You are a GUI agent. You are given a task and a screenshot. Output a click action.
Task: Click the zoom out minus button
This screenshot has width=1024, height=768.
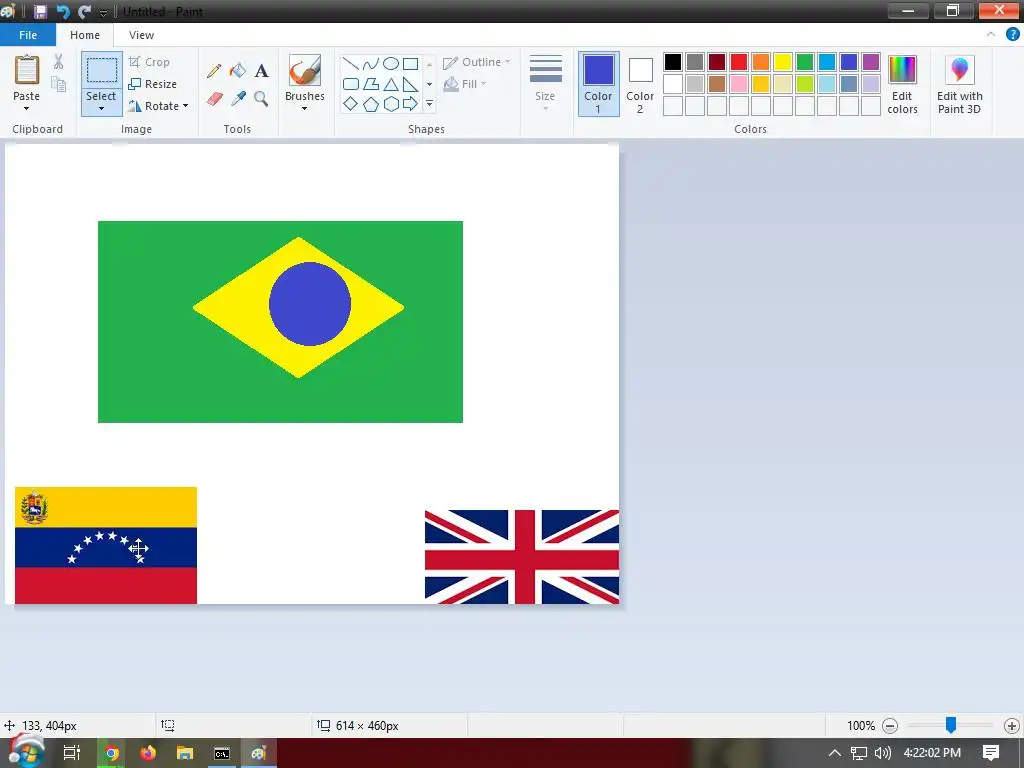pos(889,726)
